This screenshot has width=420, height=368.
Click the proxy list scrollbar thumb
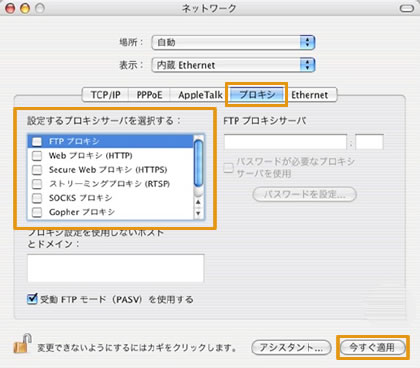pos(198,163)
